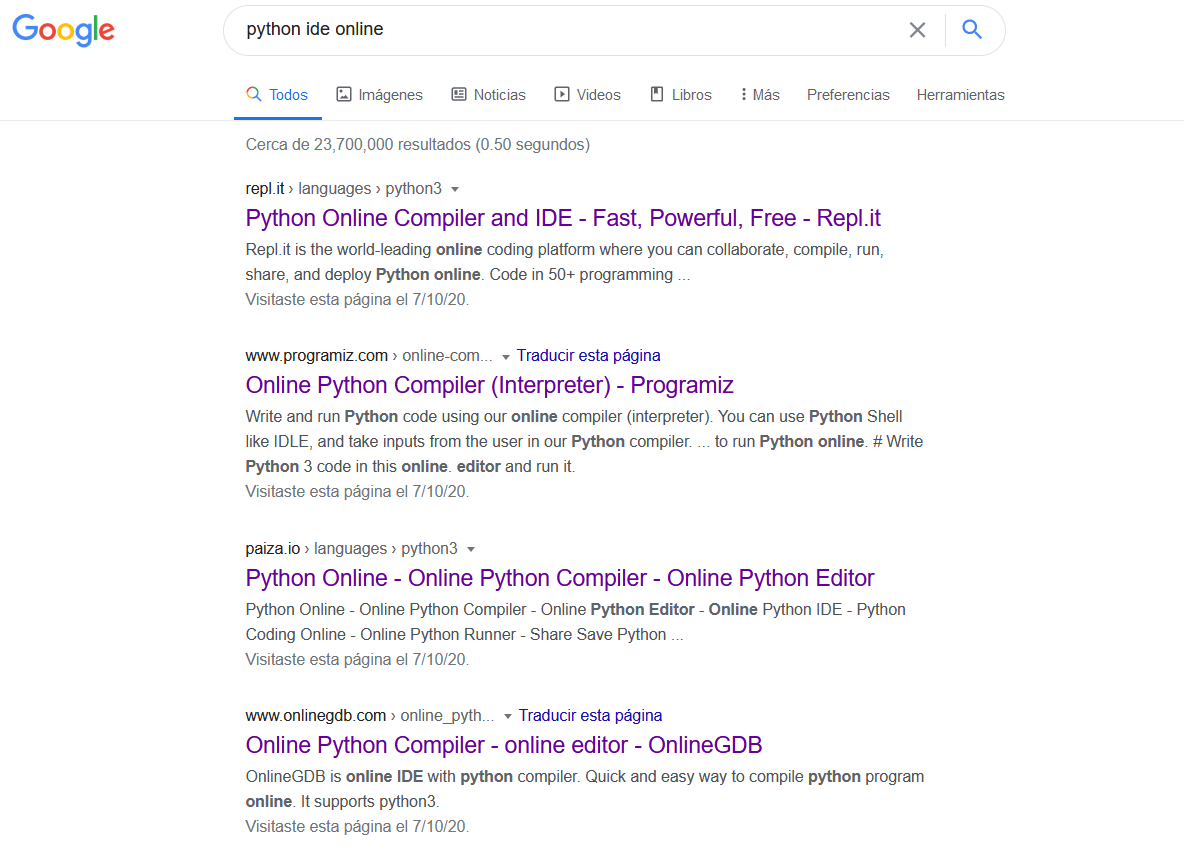This screenshot has height=857, width=1184.
Task: Select the Libros tab
Action: tap(680, 95)
